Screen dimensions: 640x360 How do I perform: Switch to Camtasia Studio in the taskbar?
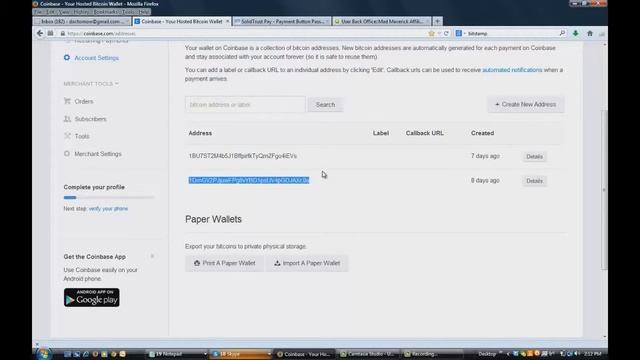pos(369,354)
